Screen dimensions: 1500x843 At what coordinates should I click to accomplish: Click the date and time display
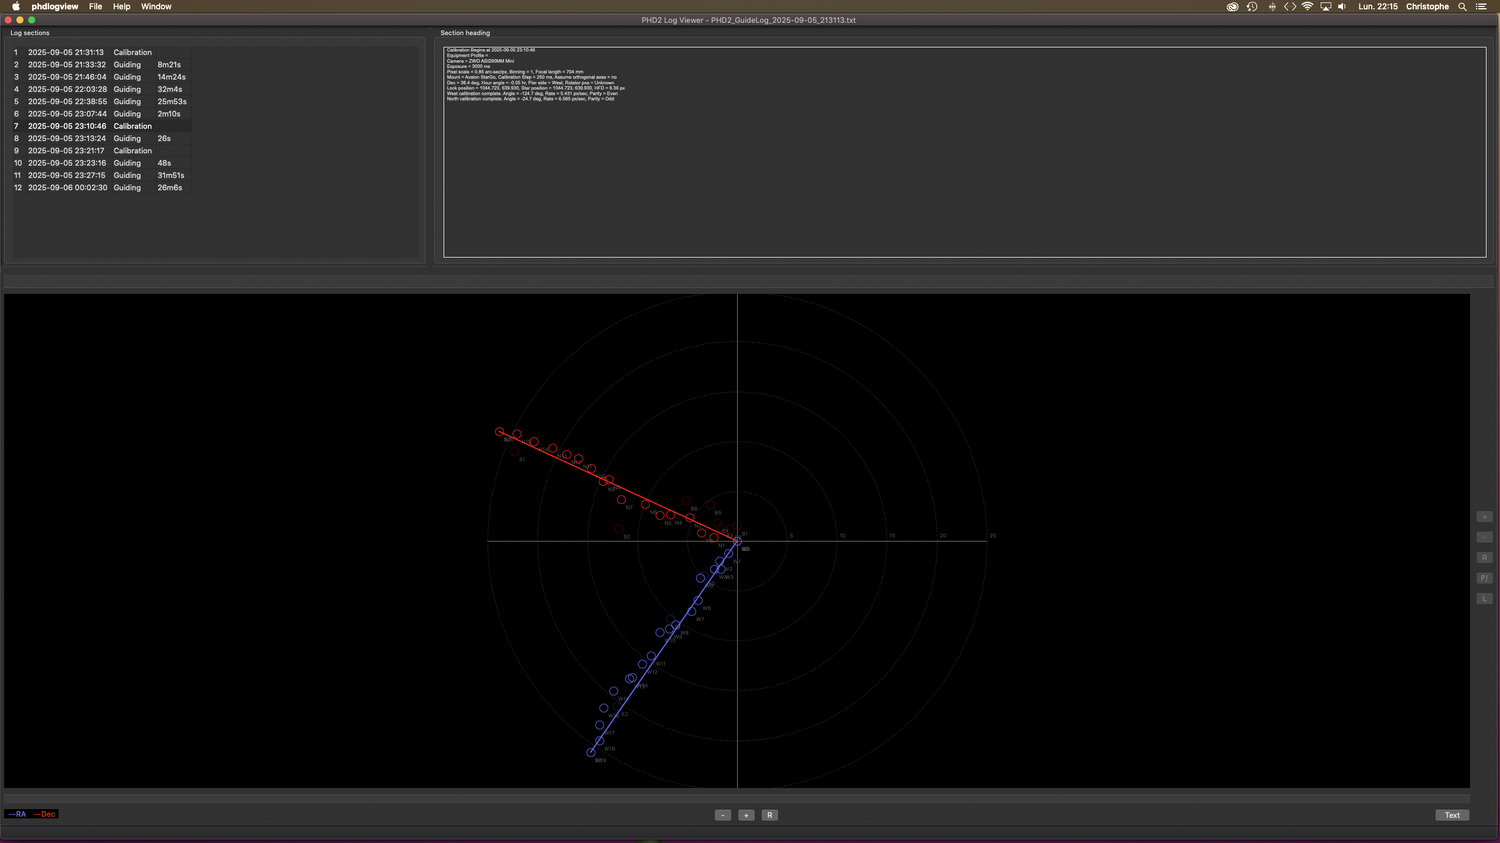coord(1378,6)
